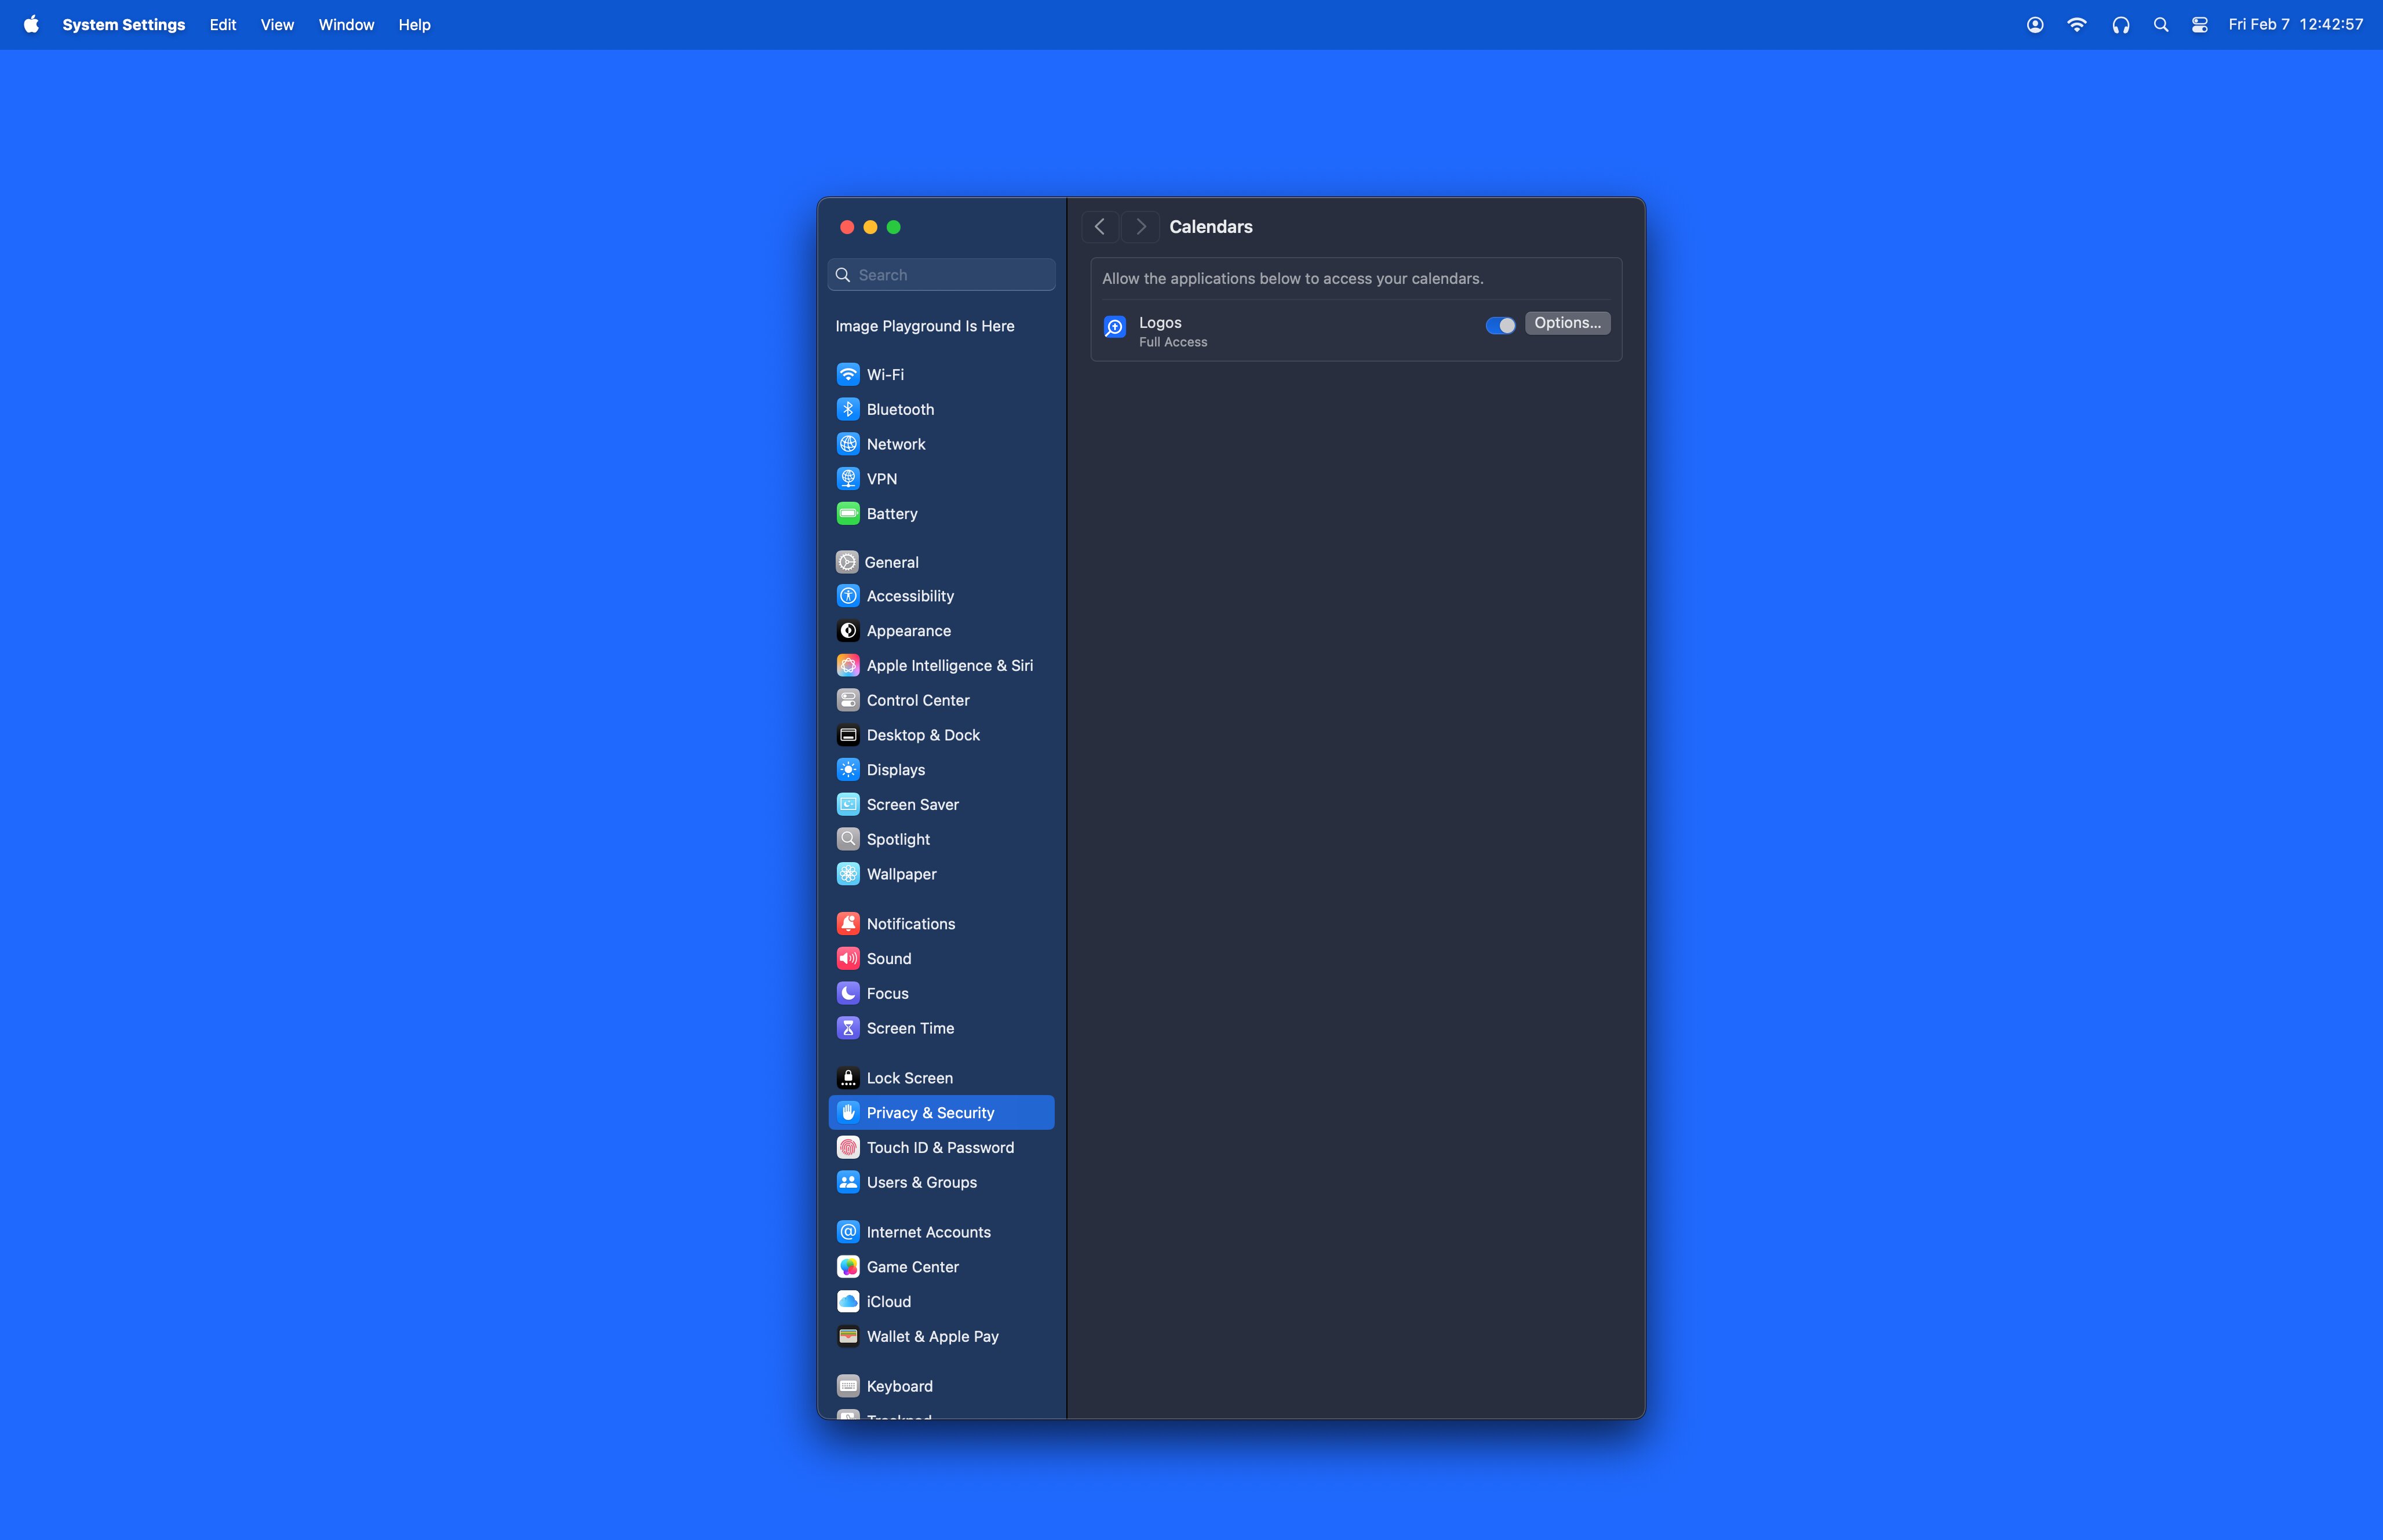Open Lock Screen settings
2383x1540 pixels.
coord(941,1078)
